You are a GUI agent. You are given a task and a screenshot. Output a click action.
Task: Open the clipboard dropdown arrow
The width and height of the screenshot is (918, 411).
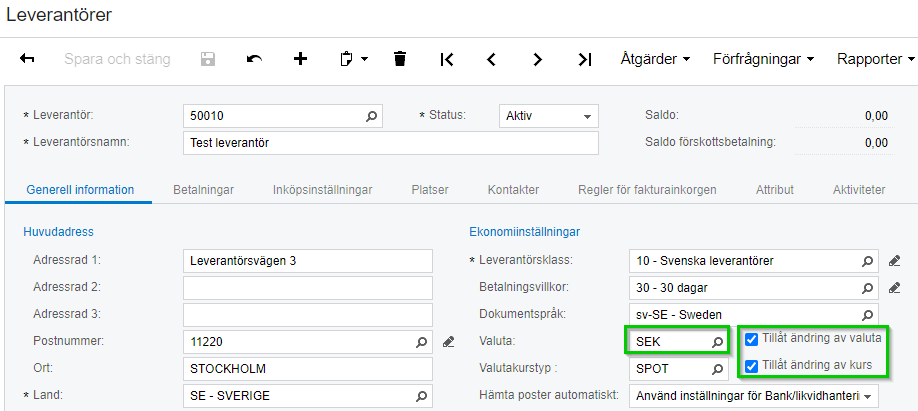click(365, 59)
